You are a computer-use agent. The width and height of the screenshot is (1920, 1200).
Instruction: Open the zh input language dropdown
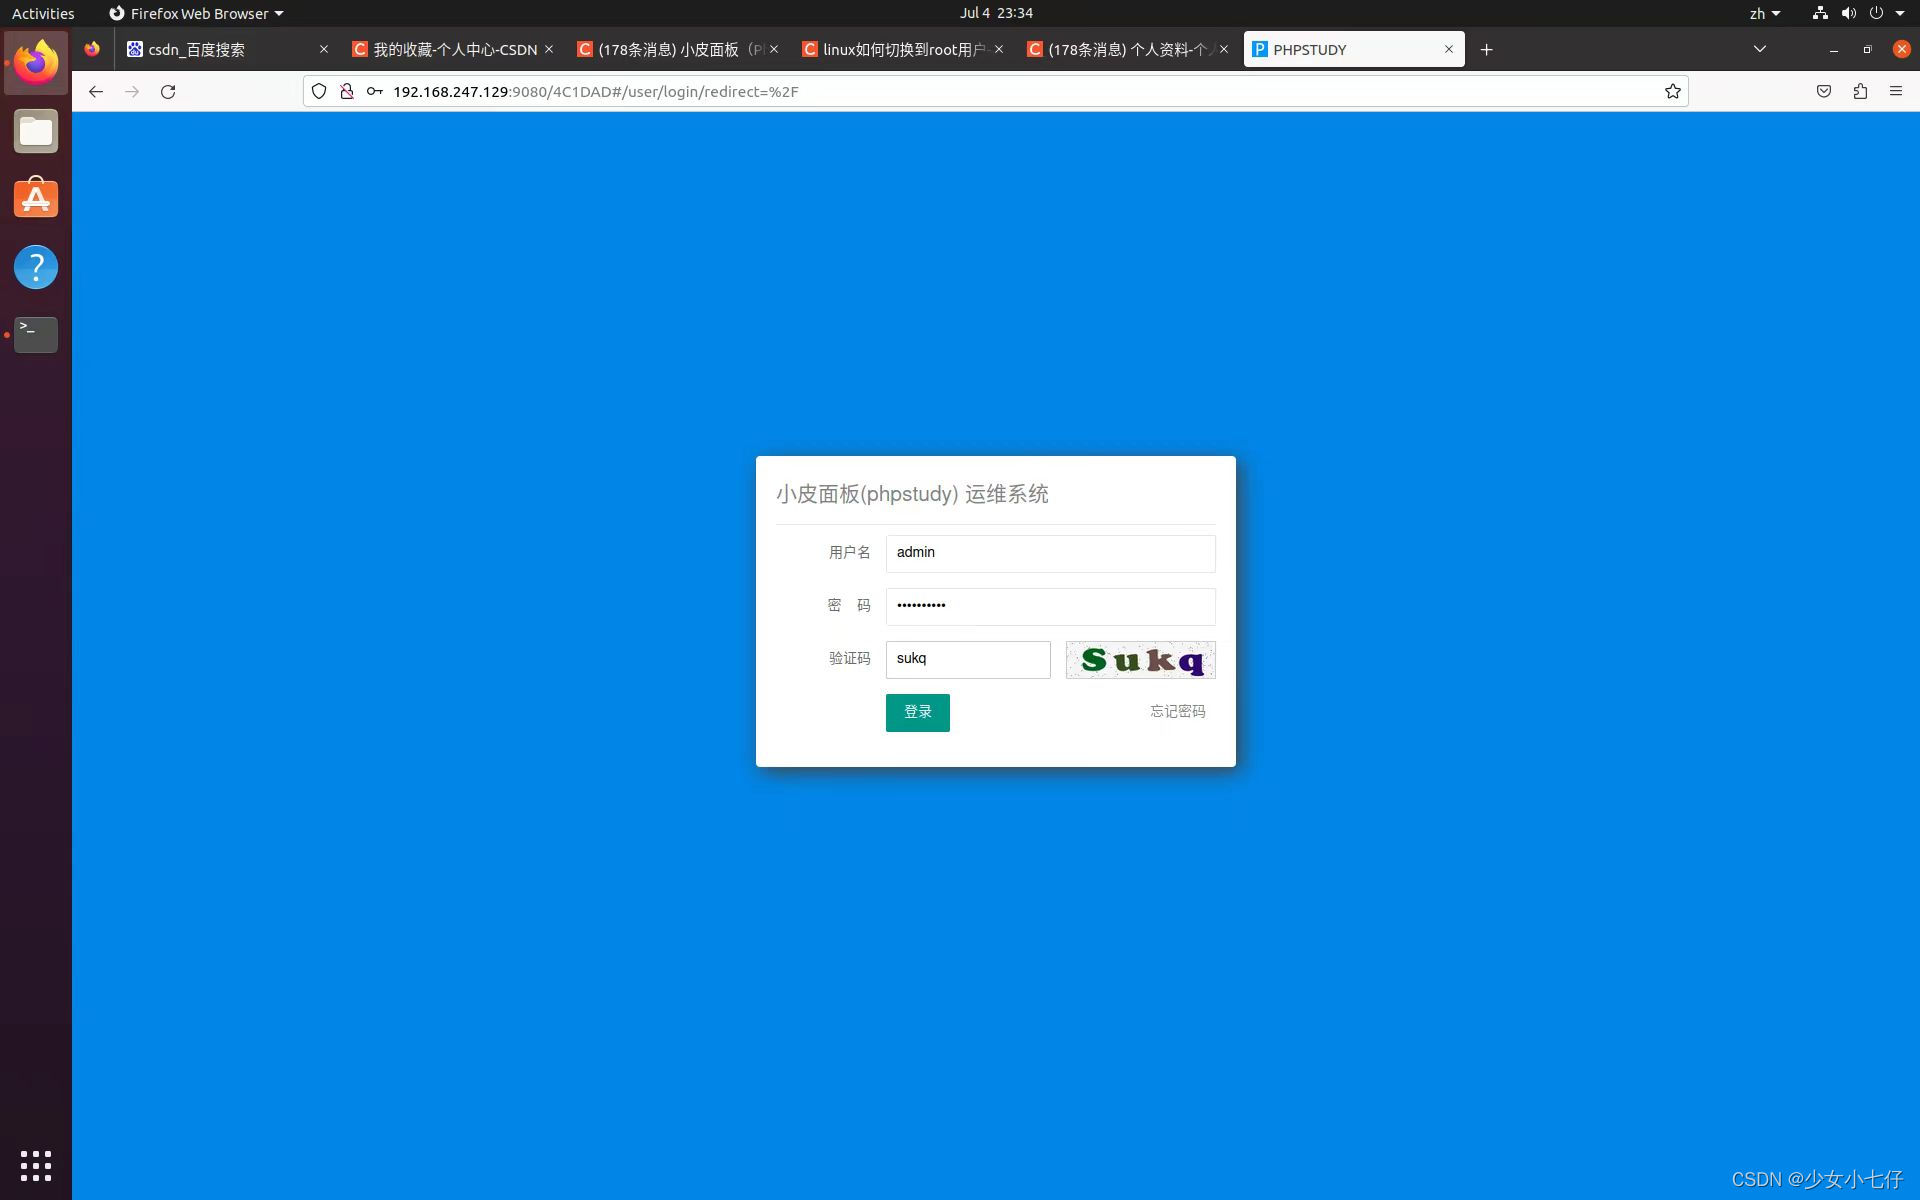pos(1764,14)
